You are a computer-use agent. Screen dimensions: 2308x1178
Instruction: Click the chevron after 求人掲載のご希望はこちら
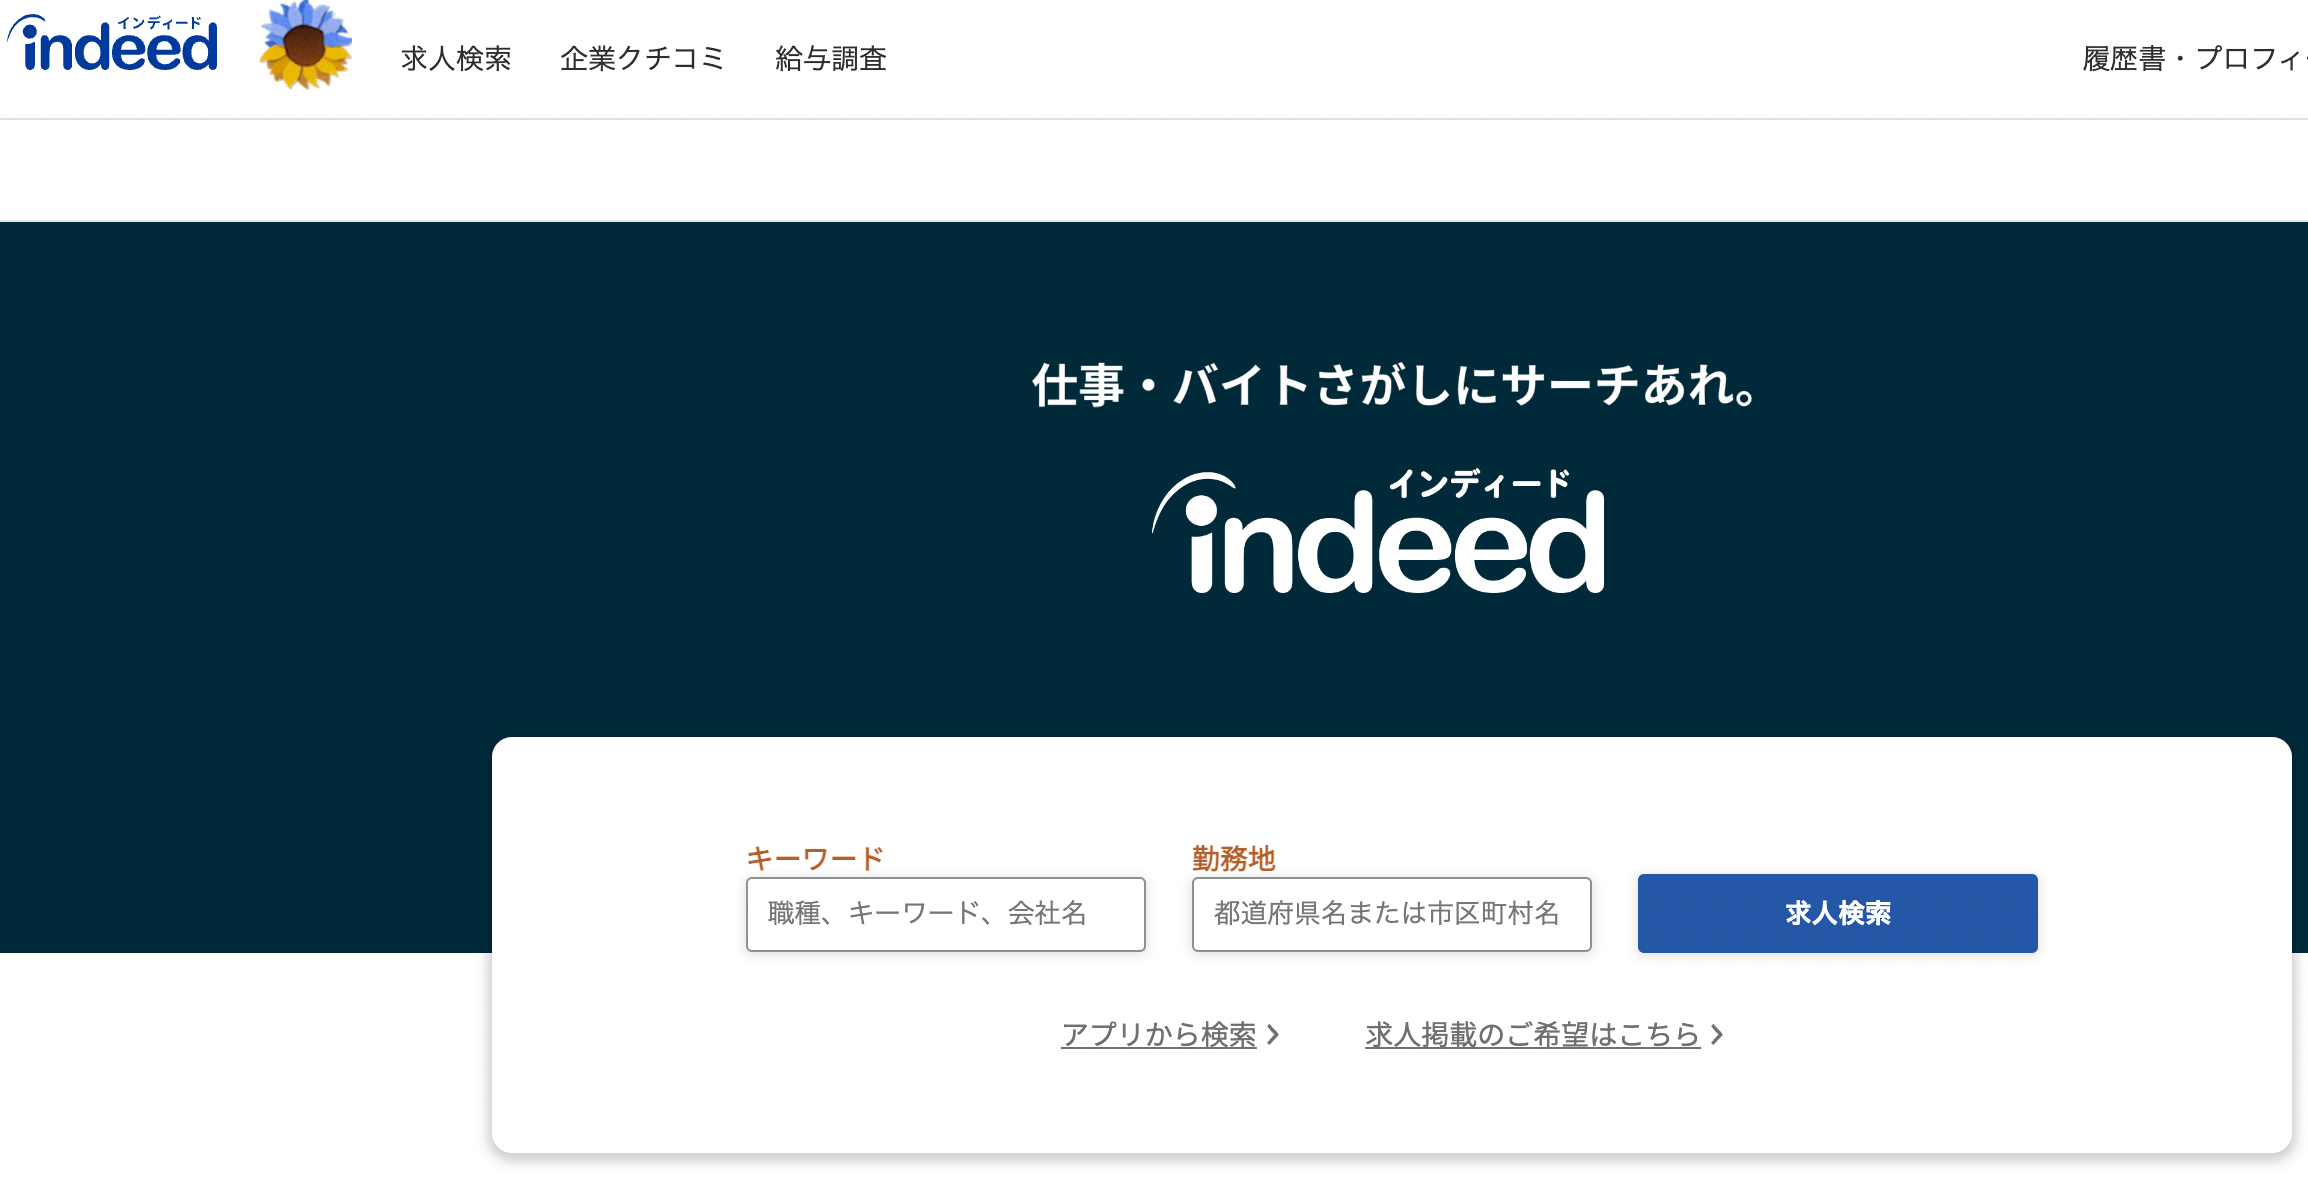pyautogui.click(x=1717, y=1034)
